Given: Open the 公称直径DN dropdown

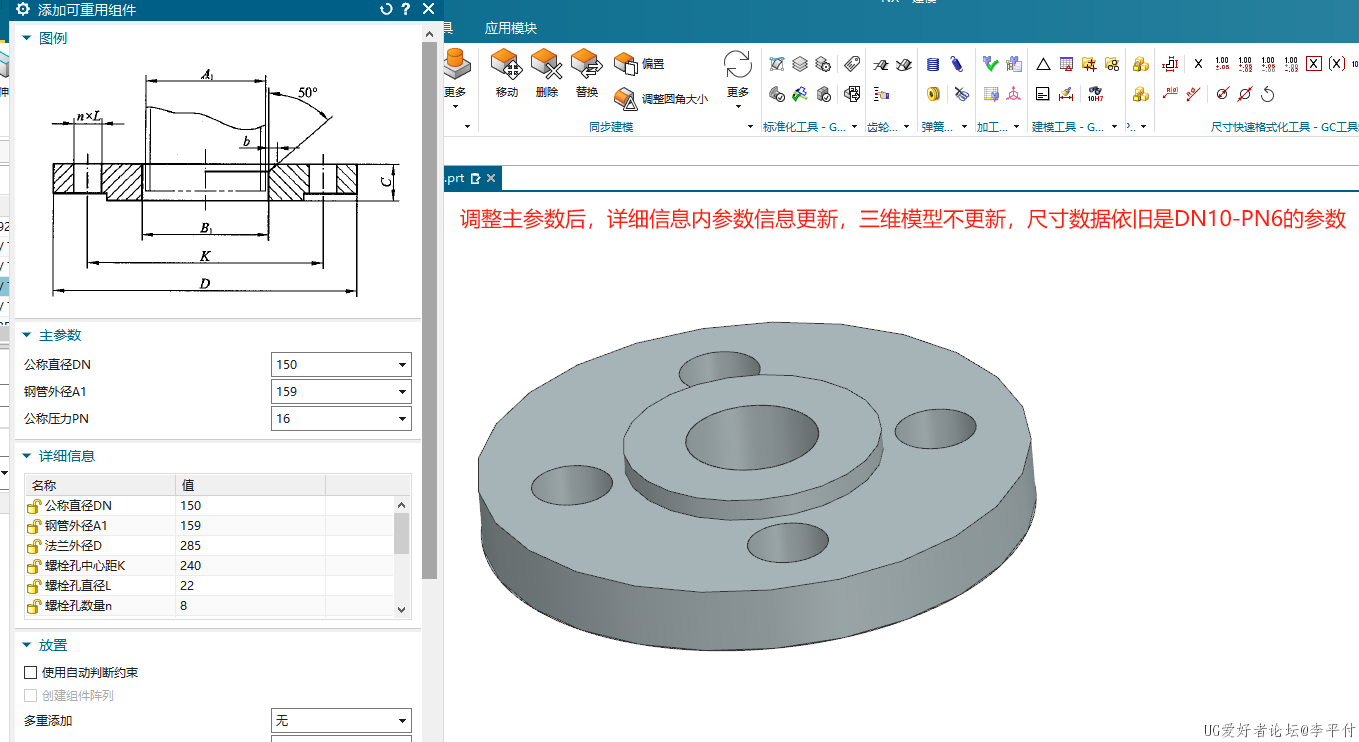Looking at the screenshot, I should tap(341, 365).
